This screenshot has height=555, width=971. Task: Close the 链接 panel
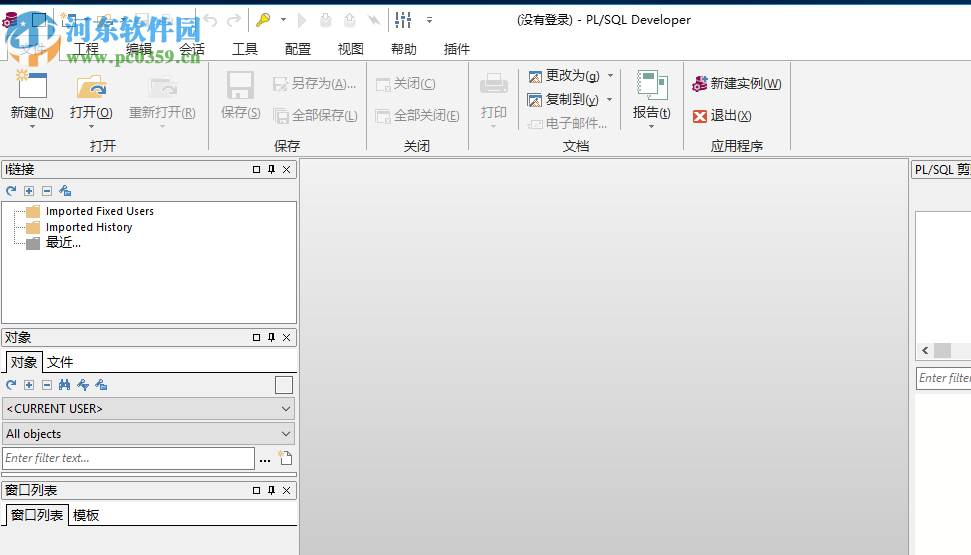[287, 170]
